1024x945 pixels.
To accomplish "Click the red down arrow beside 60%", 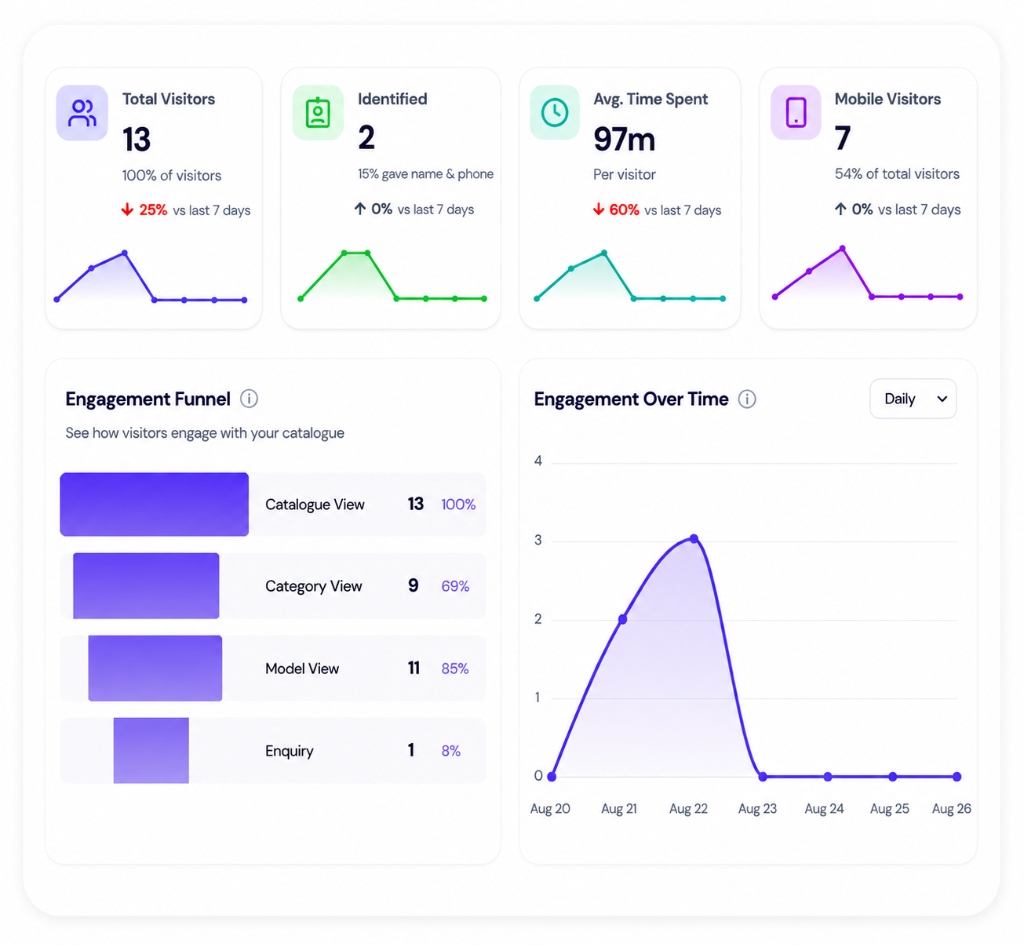I will coord(598,210).
